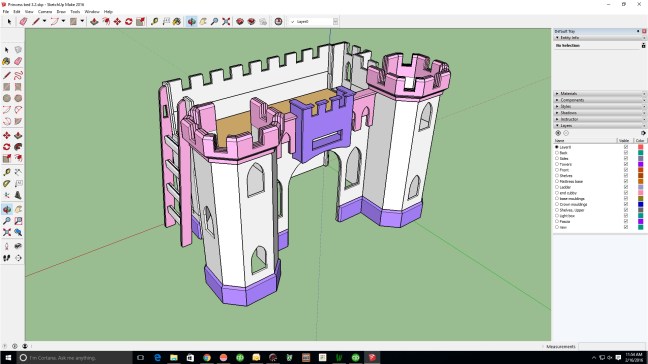
Task: Pick the Protractor tool
Action: [x=7, y=183]
